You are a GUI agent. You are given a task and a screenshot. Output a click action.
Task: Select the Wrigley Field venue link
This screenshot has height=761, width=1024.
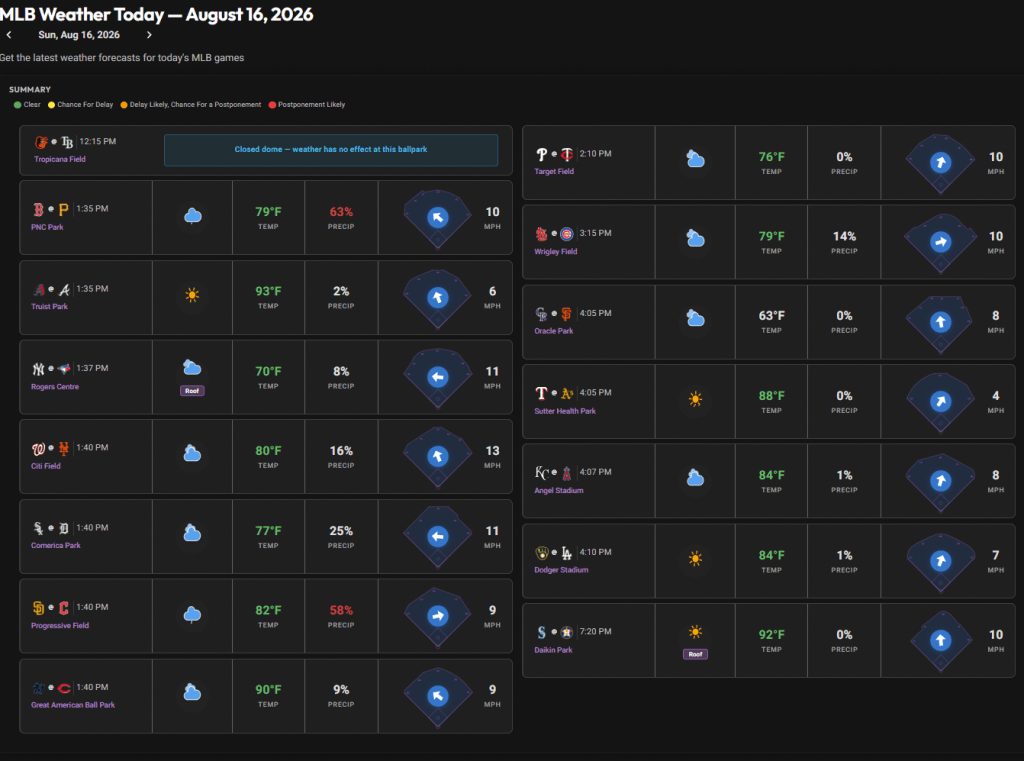click(x=556, y=251)
